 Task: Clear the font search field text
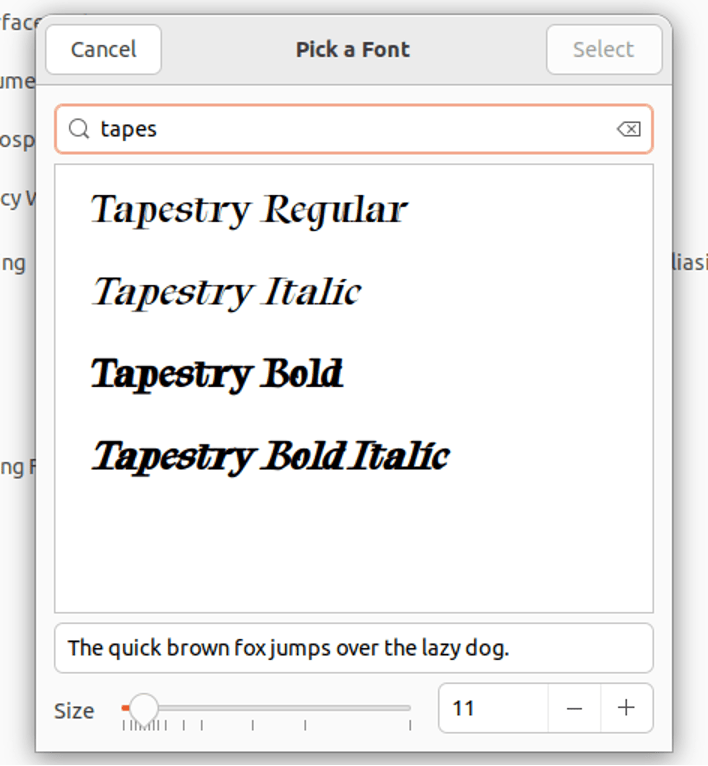(629, 129)
